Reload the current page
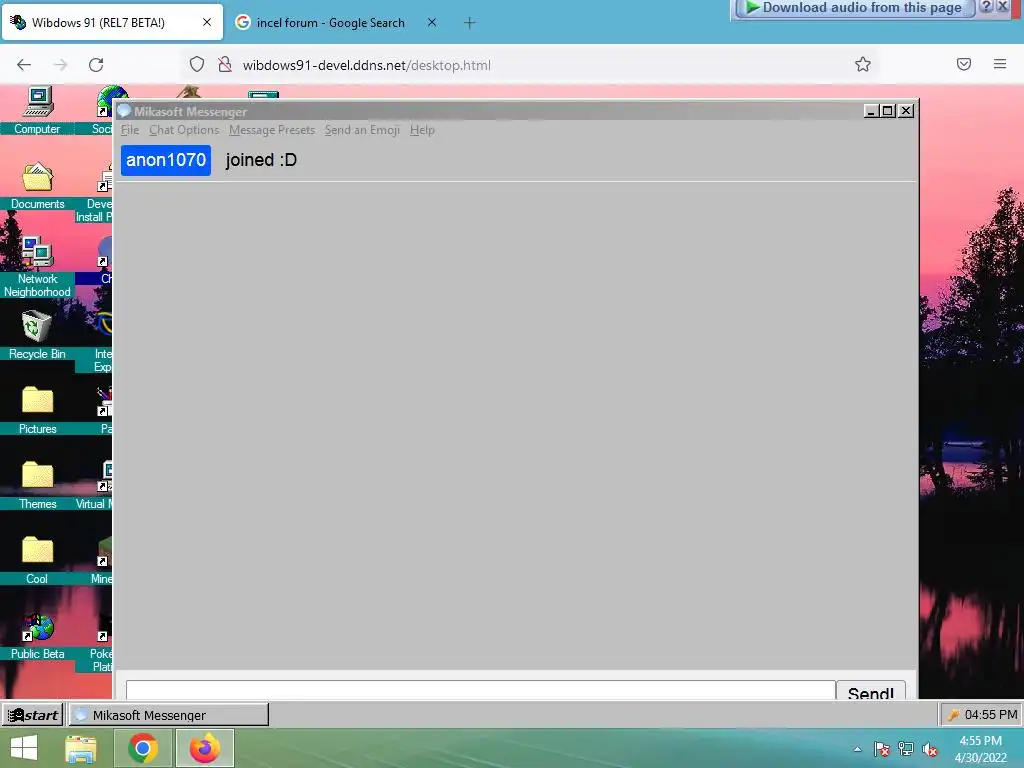 point(96,64)
